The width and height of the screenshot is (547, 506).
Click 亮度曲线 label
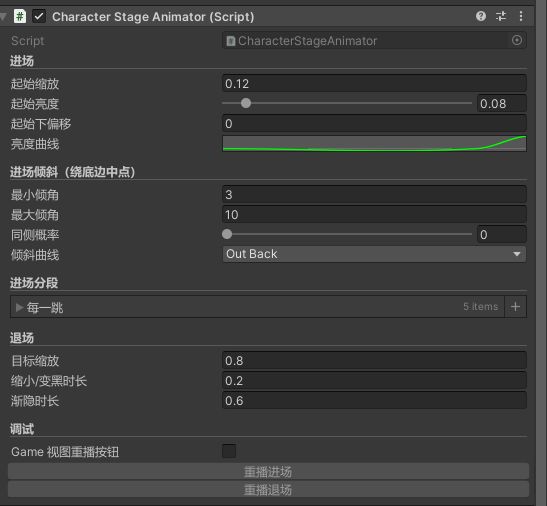point(35,144)
